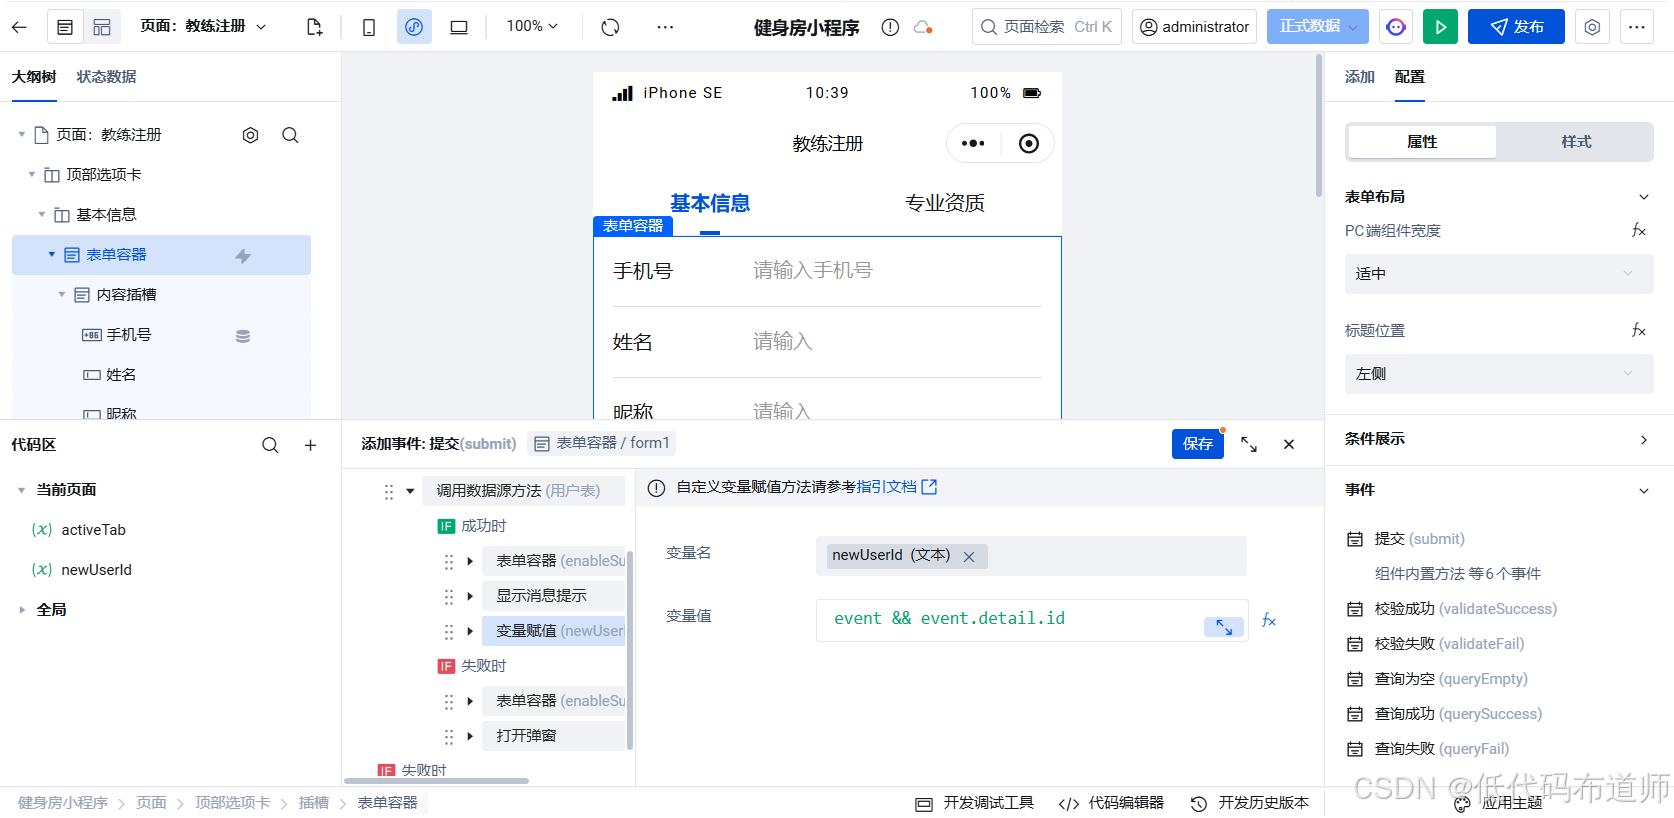This screenshot has width=1674, height=818.
Task: Remove newUserId variable tag
Action: 968,557
